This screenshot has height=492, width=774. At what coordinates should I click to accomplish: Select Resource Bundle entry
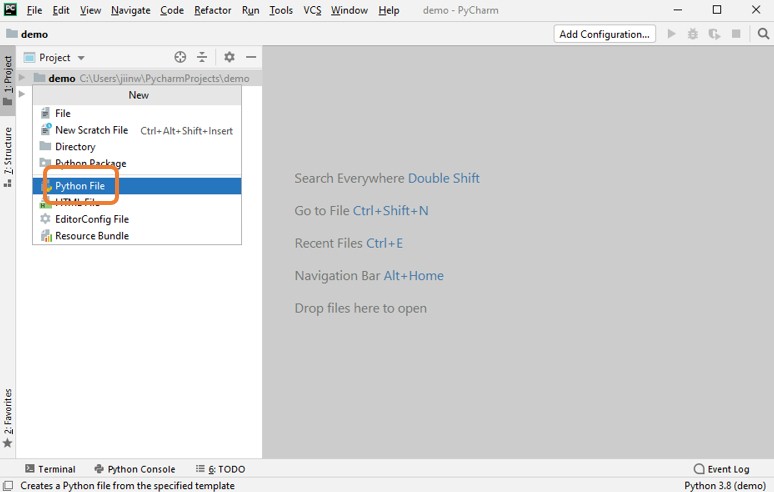click(137, 236)
